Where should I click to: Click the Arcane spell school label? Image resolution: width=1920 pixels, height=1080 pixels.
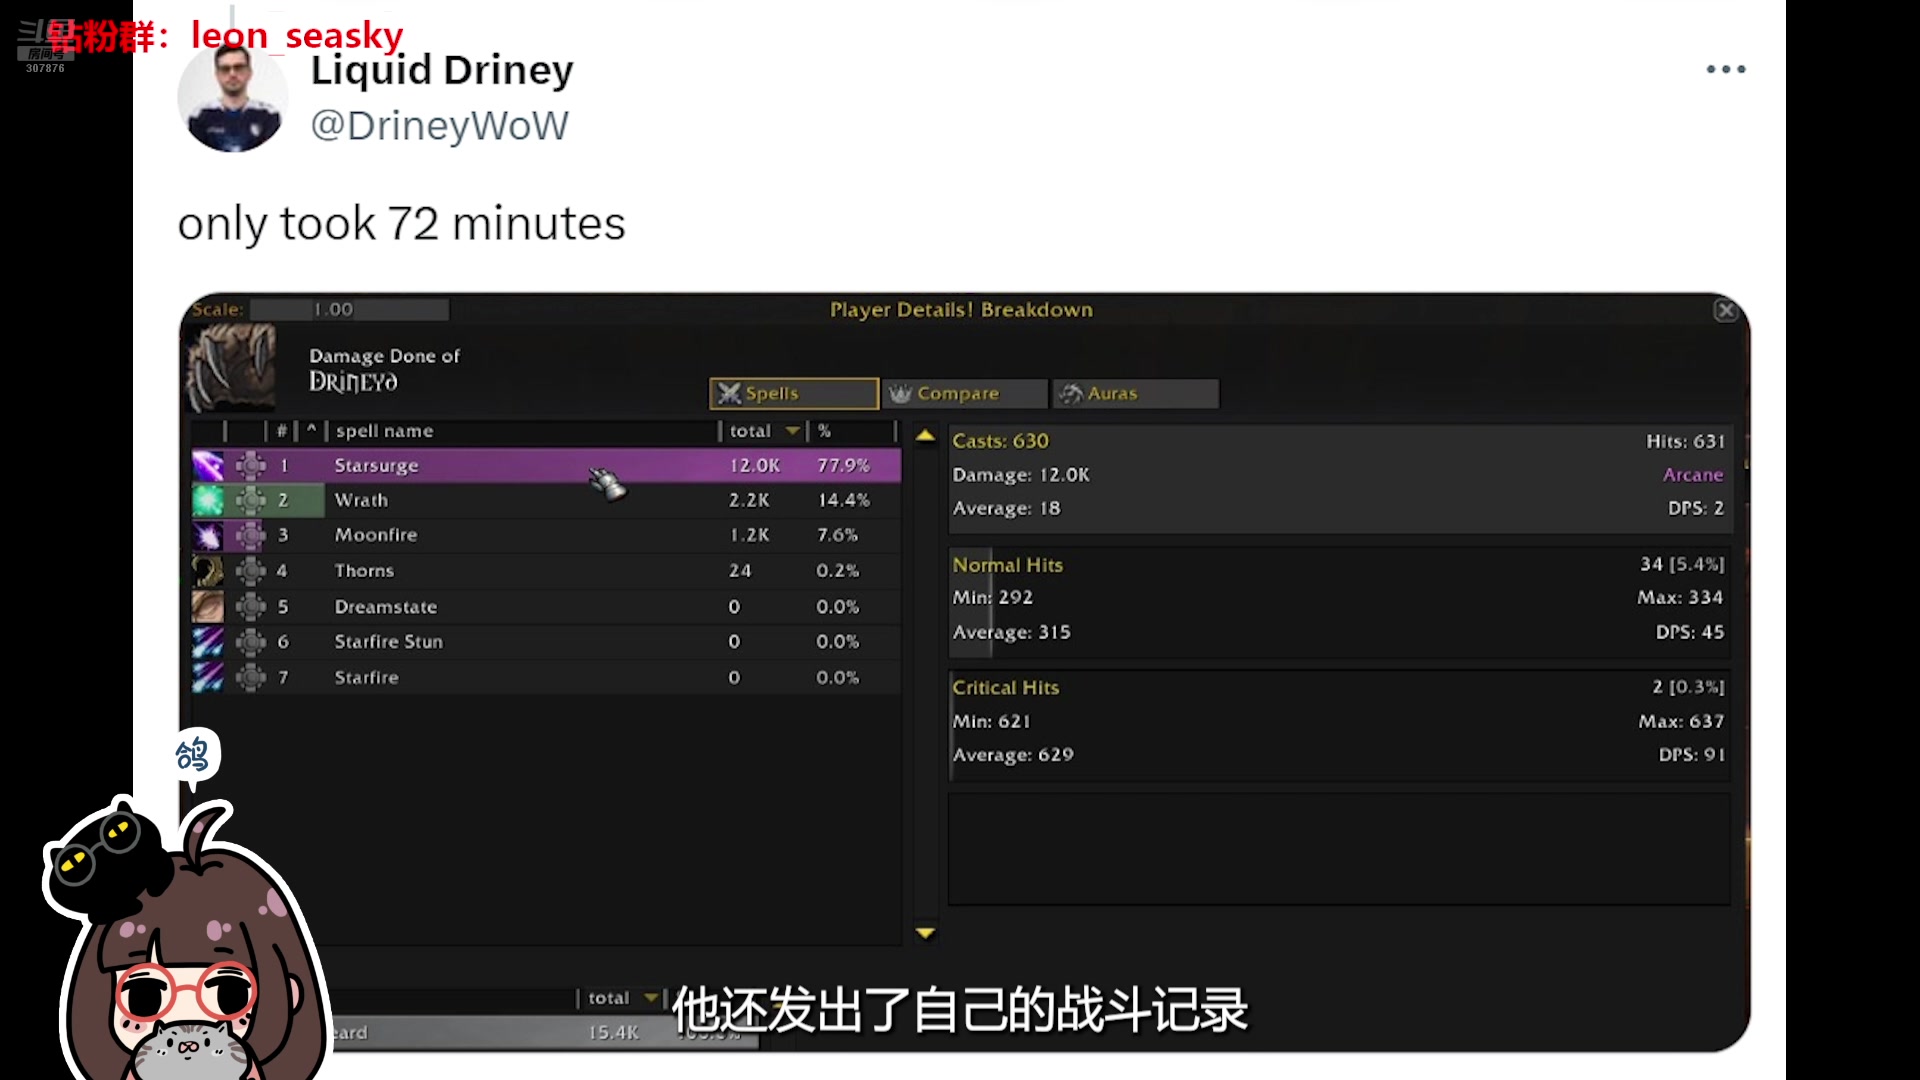tap(1692, 475)
